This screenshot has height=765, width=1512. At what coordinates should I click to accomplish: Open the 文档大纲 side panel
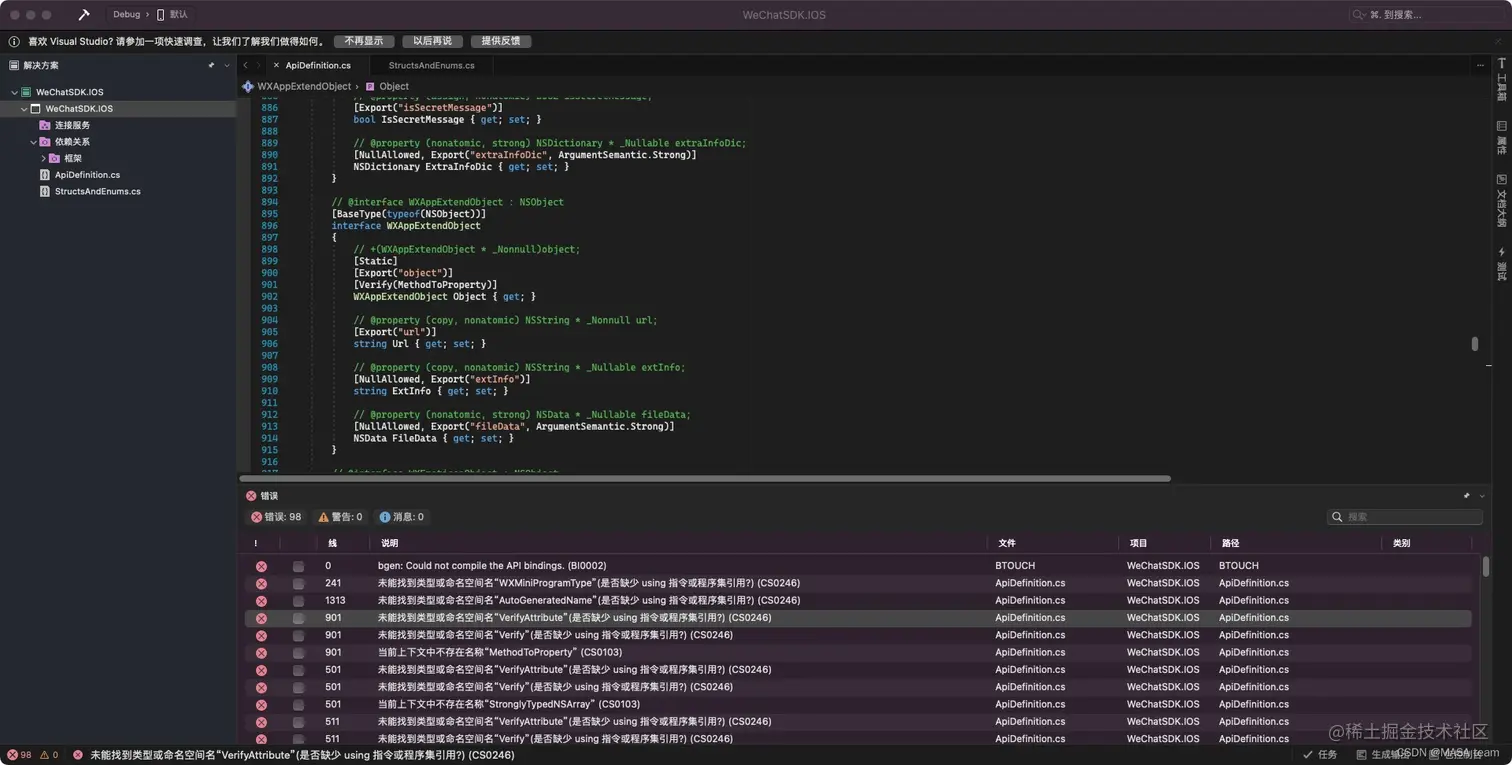(x=1501, y=200)
